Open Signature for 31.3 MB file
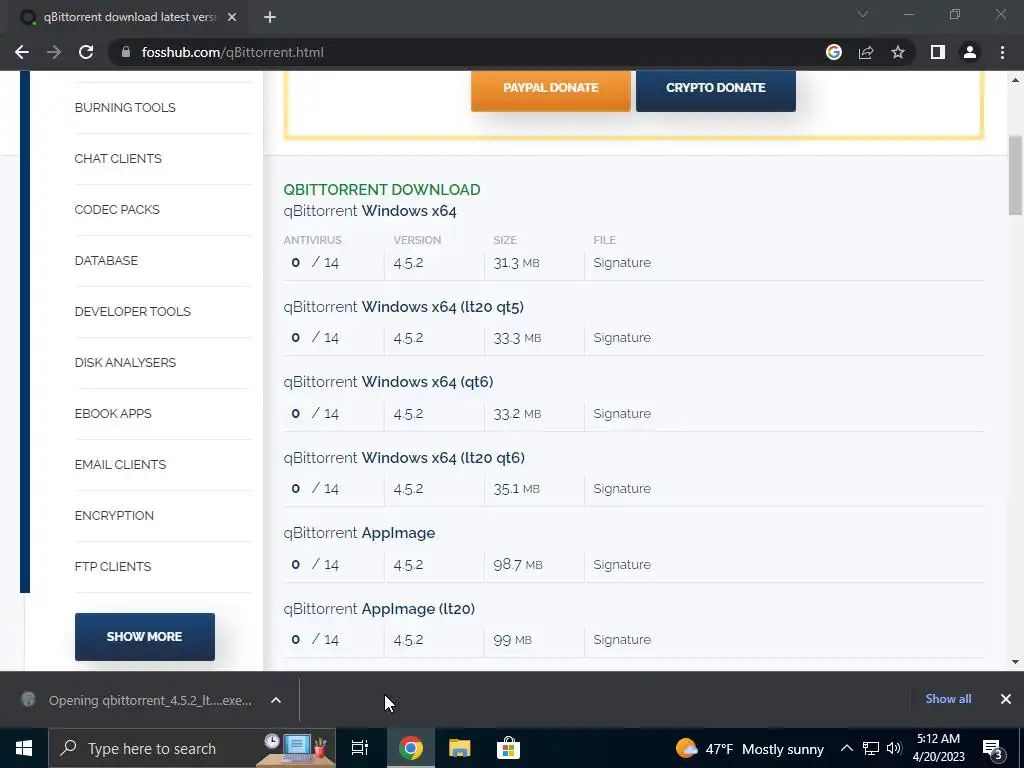1024x768 pixels. tap(622, 263)
